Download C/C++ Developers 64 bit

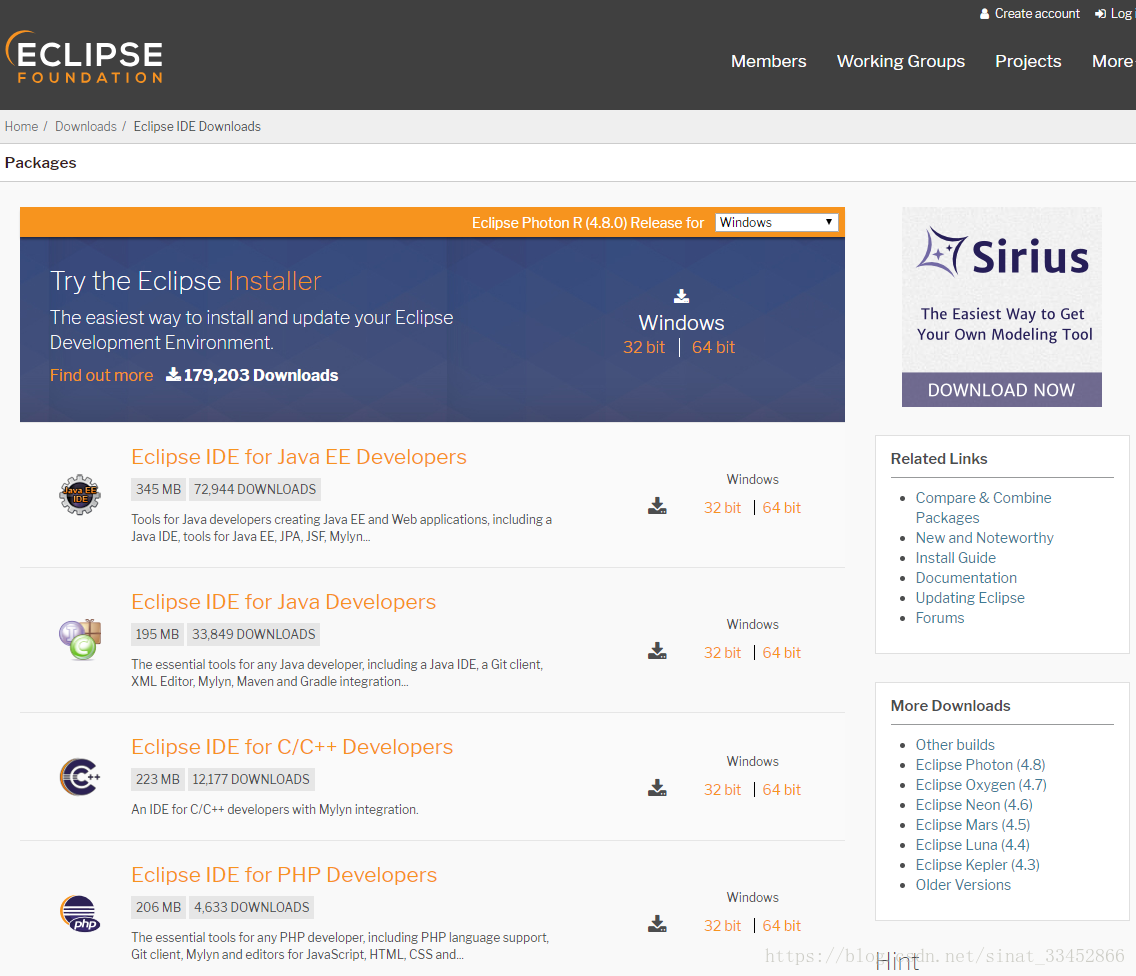point(781,790)
